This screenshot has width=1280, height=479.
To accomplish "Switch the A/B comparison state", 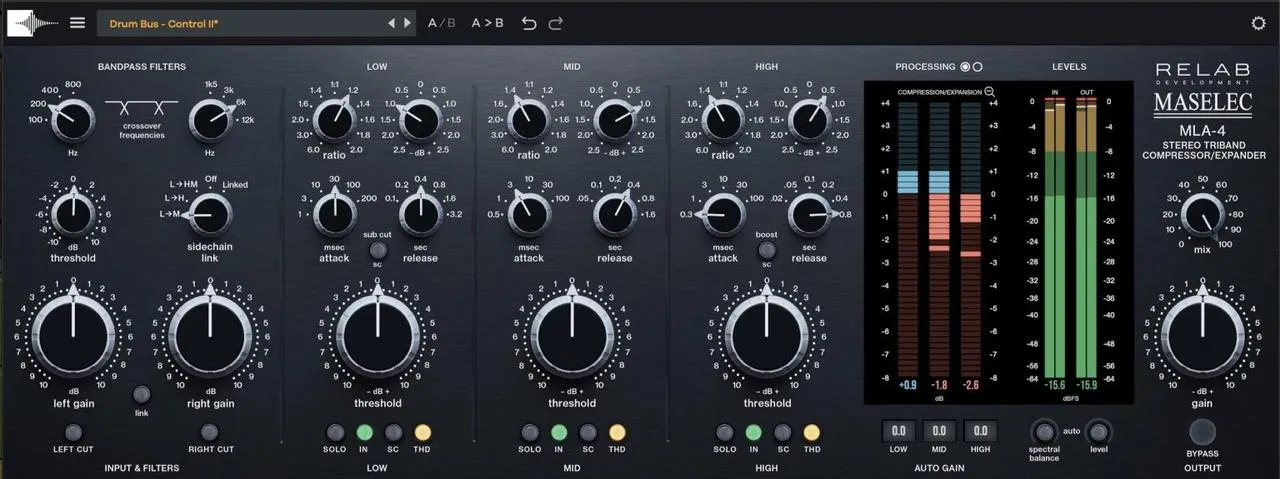I will [440, 23].
